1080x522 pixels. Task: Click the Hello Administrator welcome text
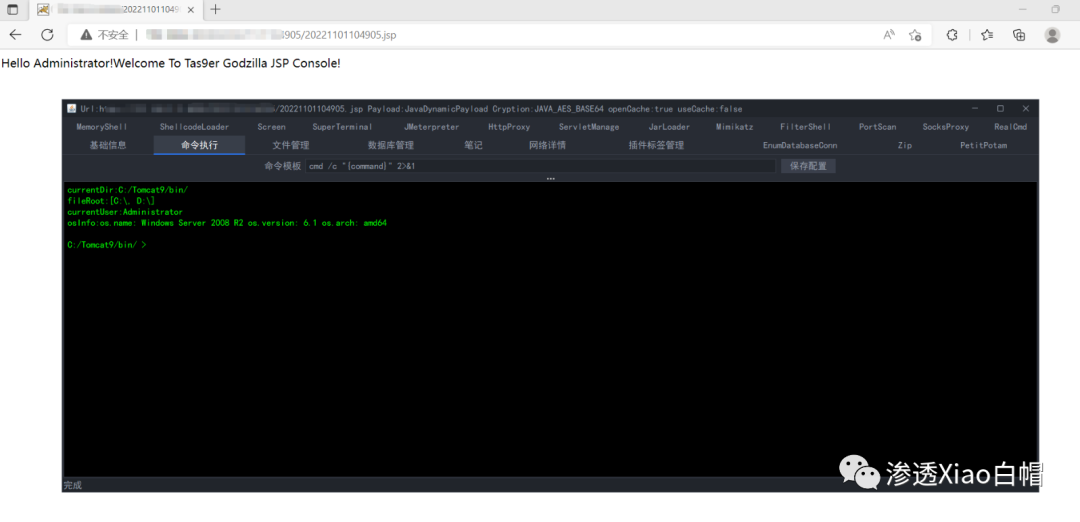pyautogui.click(x=171, y=63)
